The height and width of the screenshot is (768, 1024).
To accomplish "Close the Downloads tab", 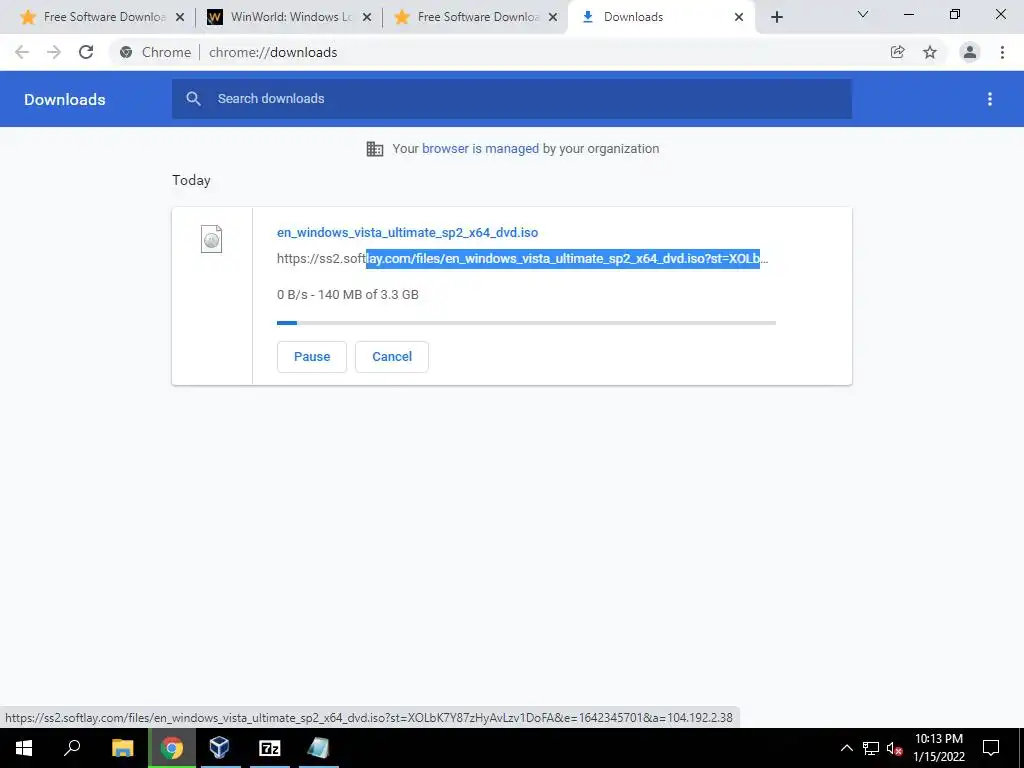I will (x=739, y=17).
